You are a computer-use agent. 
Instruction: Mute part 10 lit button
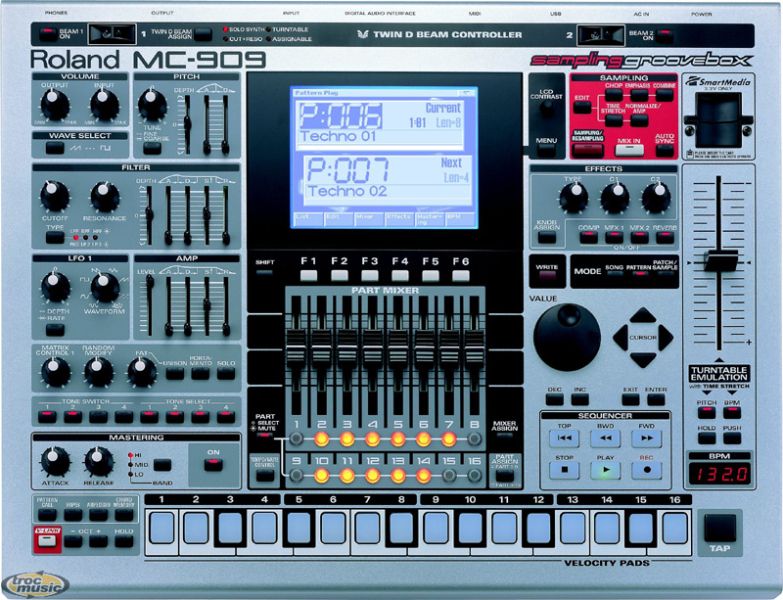click(322, 475)
